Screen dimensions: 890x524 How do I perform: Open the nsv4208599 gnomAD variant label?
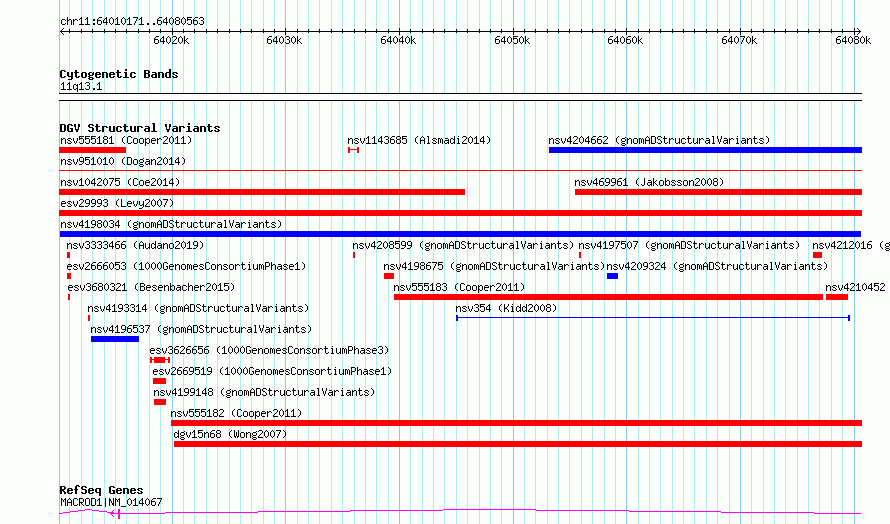pos(463,245)
